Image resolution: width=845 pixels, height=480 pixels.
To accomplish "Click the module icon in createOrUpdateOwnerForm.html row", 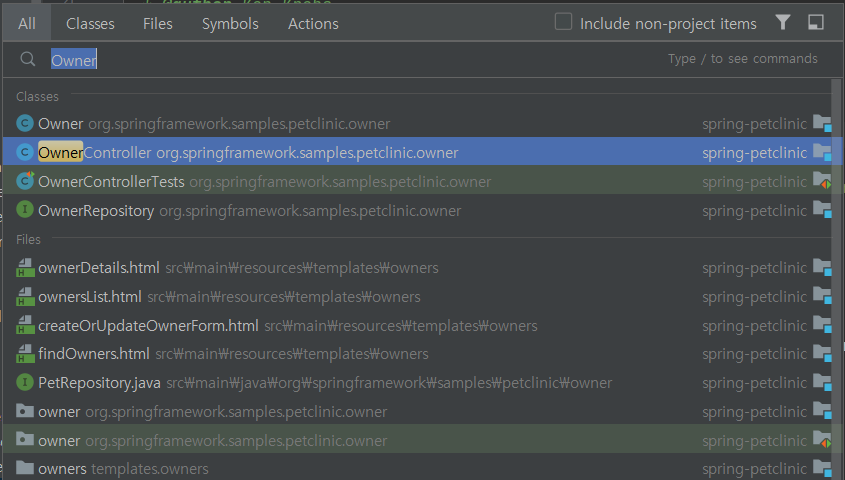I will point(822,325).
